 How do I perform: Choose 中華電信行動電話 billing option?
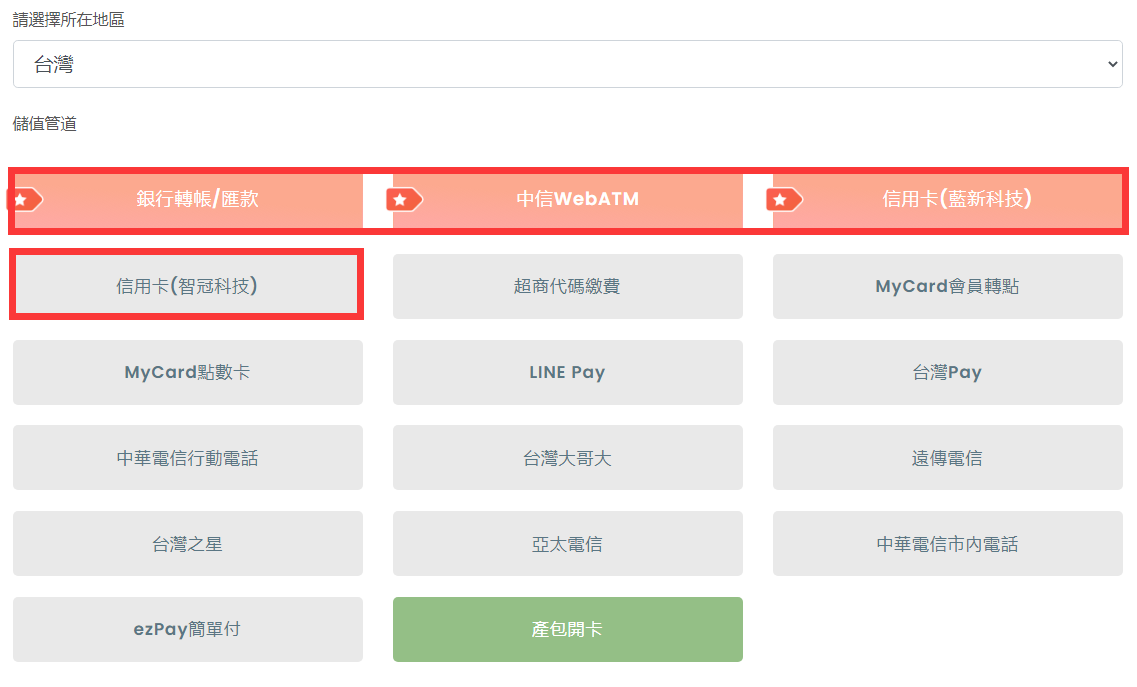(x=188, y=458)
